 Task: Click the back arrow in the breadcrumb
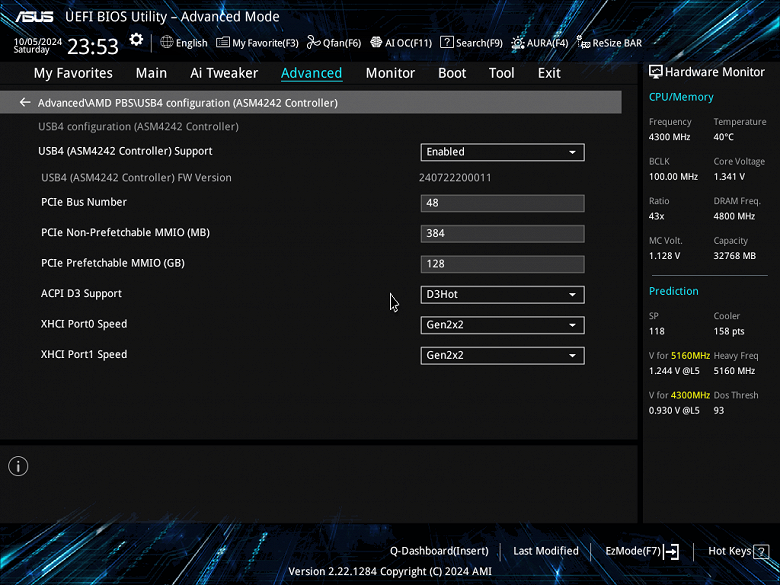(x=25, y=102)
